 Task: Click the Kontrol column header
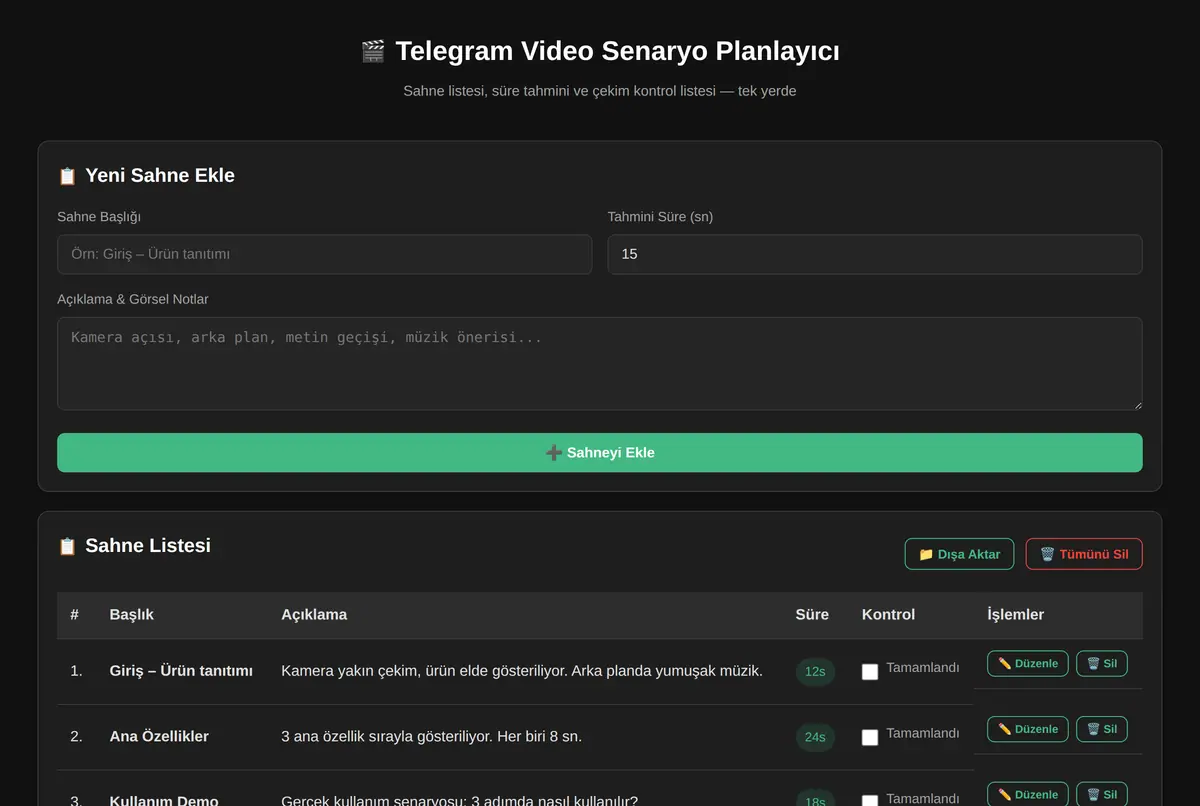coord(888,615)
